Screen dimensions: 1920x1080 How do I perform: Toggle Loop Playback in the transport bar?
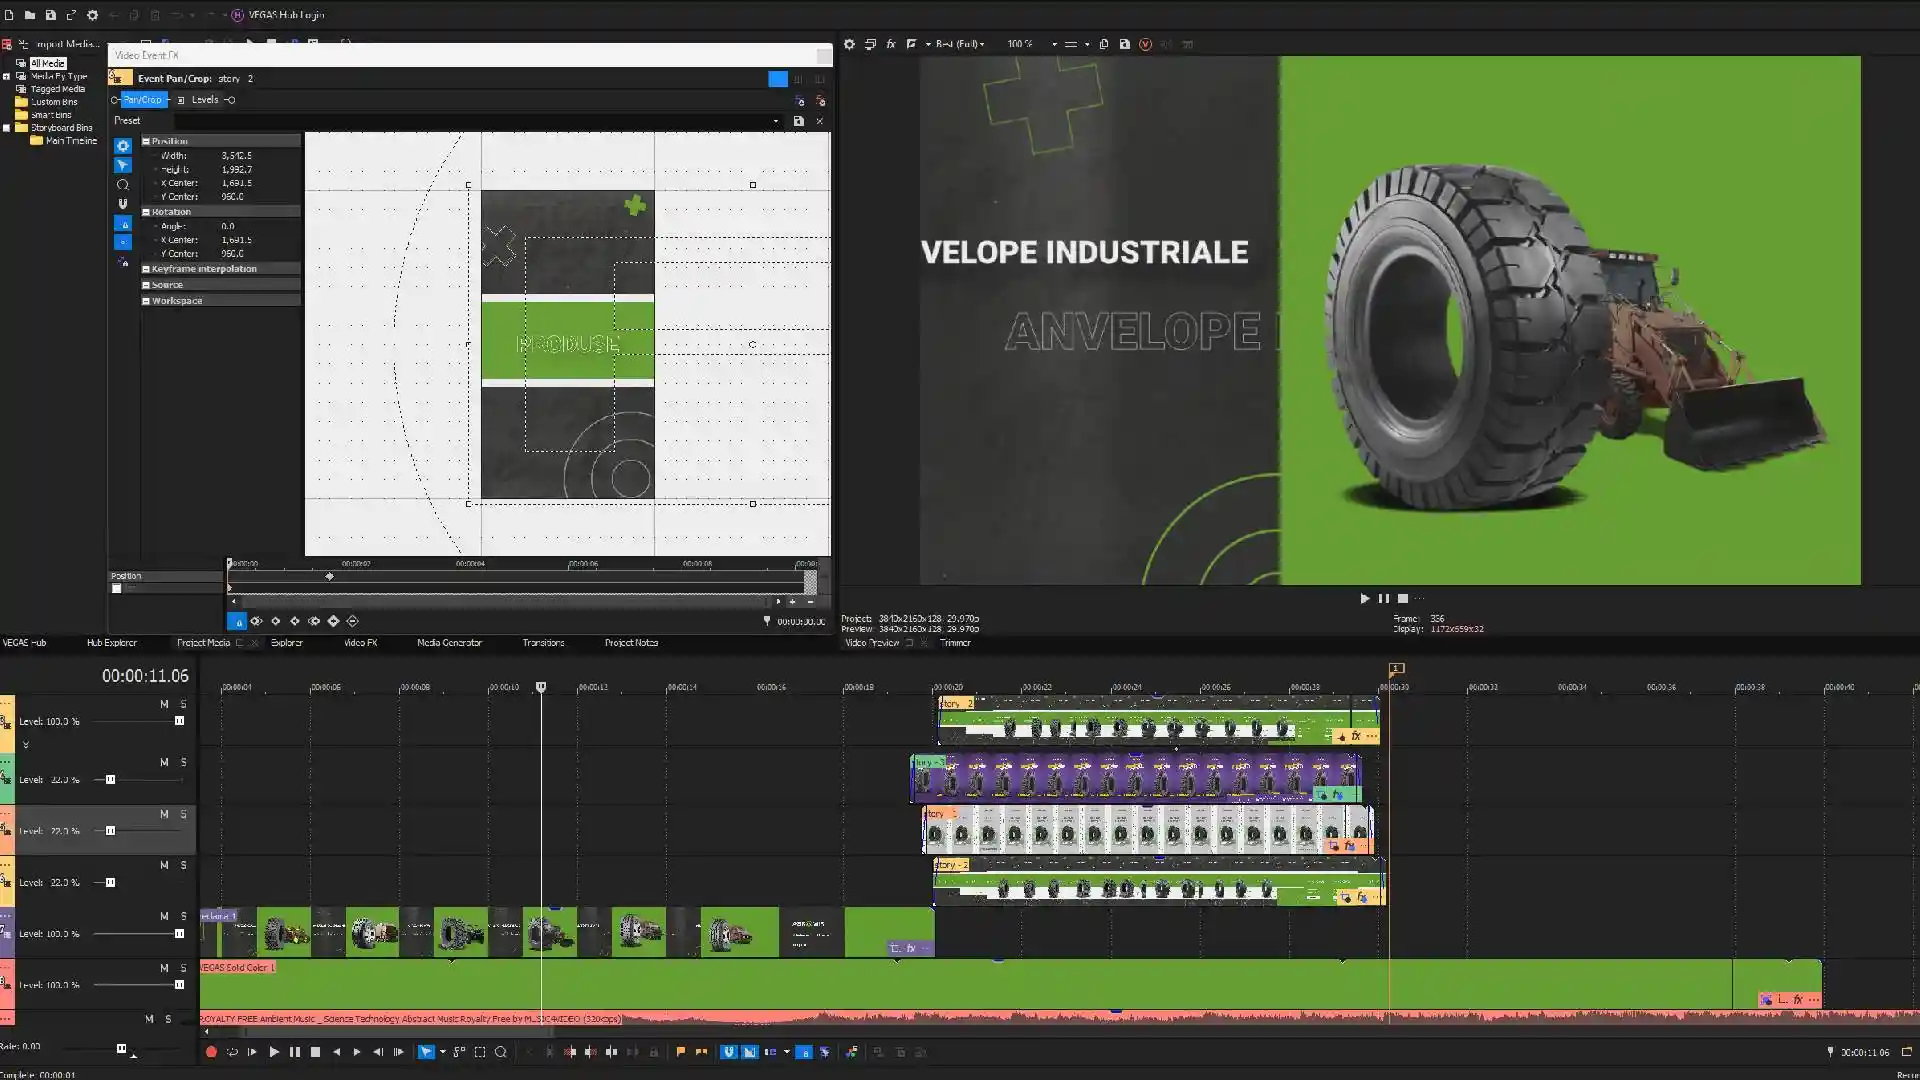(x=232, y=1052)
